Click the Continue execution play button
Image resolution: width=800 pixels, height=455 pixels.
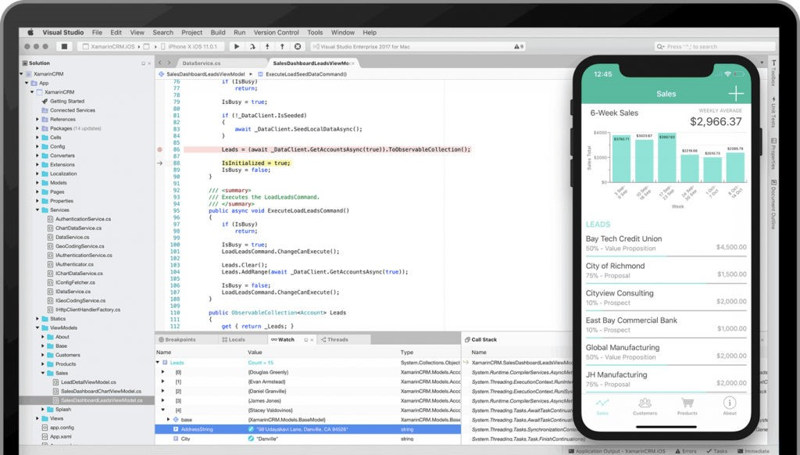pos(236,46)
